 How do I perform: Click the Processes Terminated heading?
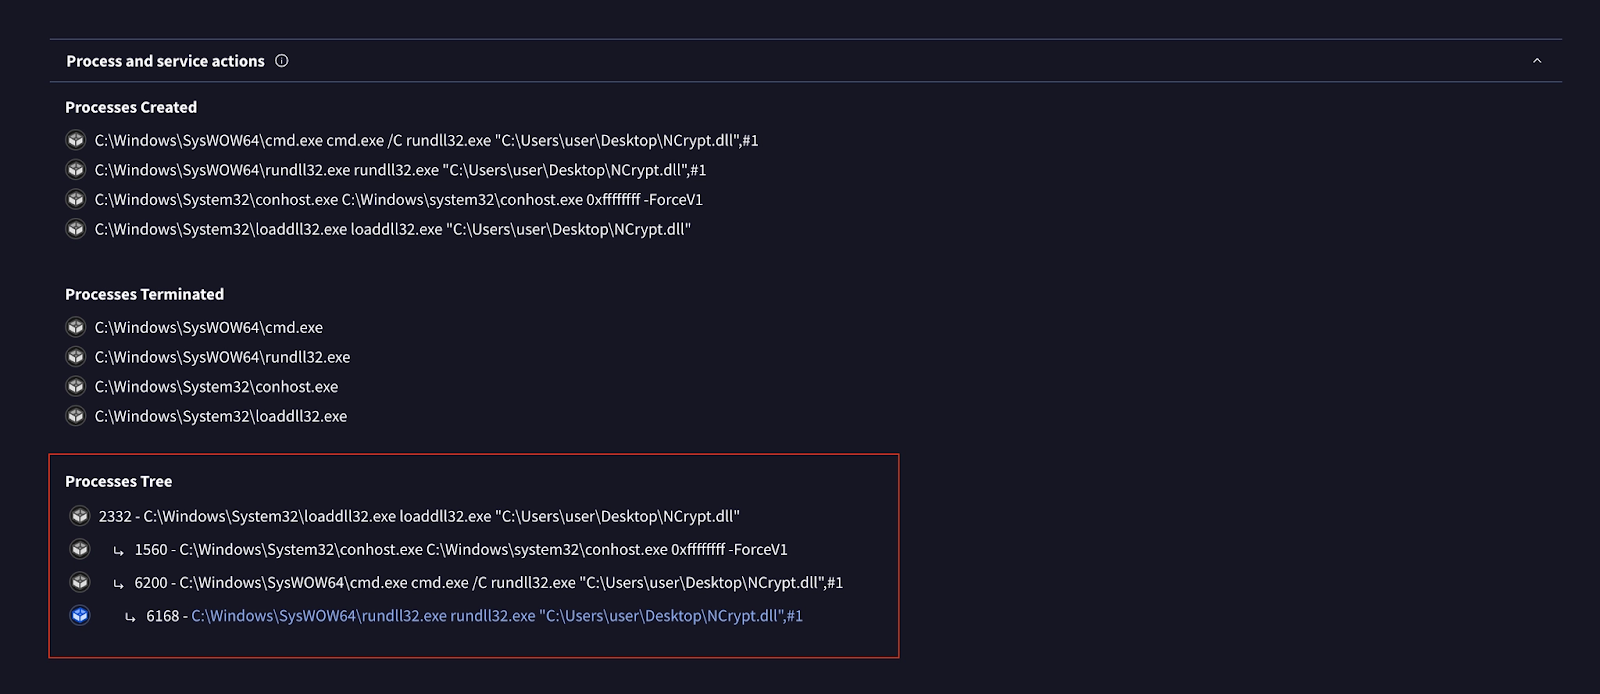point(144,294)
